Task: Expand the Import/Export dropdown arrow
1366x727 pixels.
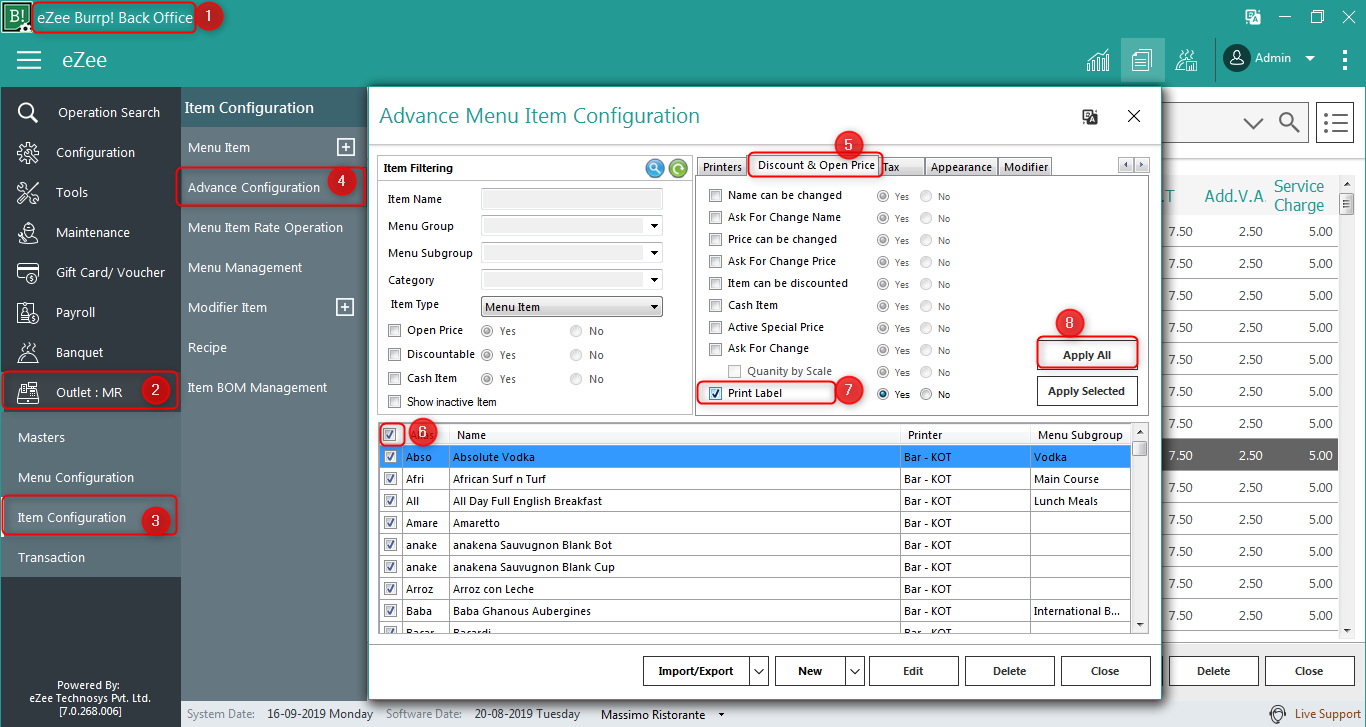Action: (758, 671)
